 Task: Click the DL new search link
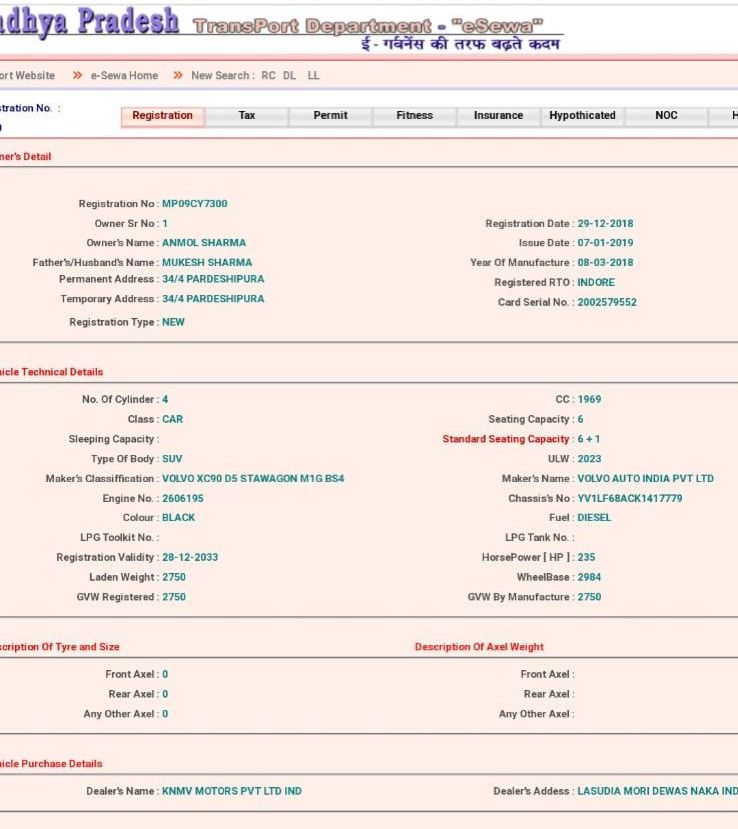coord(291,76)
